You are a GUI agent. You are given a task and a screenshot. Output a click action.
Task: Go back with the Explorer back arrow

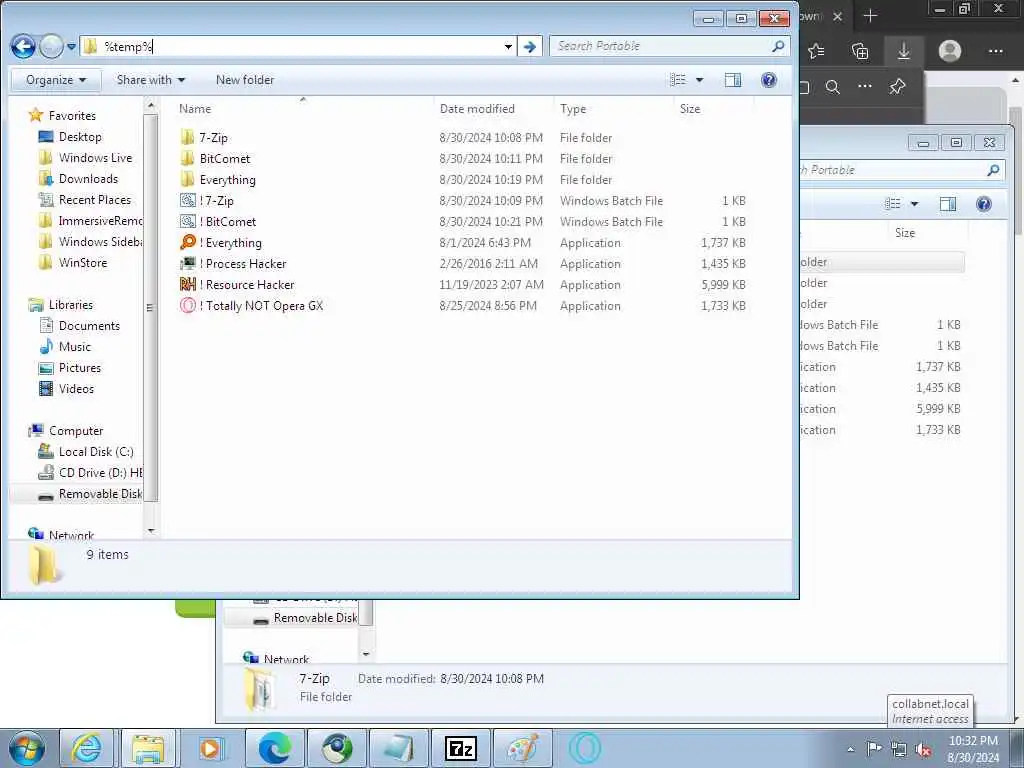24,46
